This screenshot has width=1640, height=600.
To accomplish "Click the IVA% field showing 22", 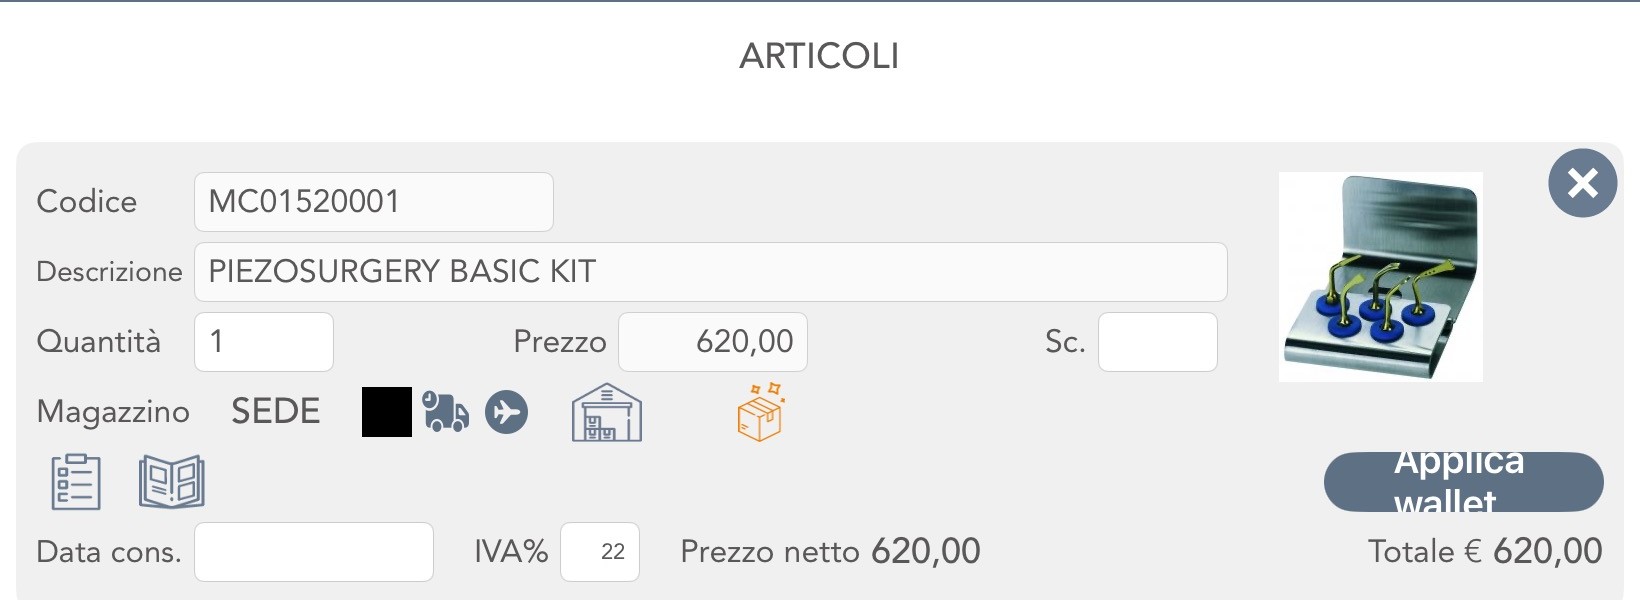I will click(599, 551).
